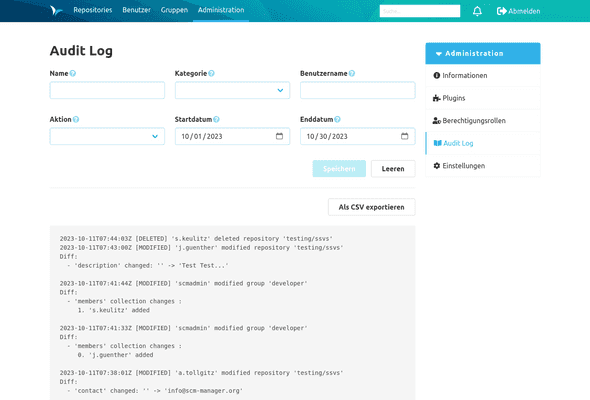The height and width of the screenshot is (400, 590).
Task: Click Als CSV exportieren button
Action: coord(371,207)
